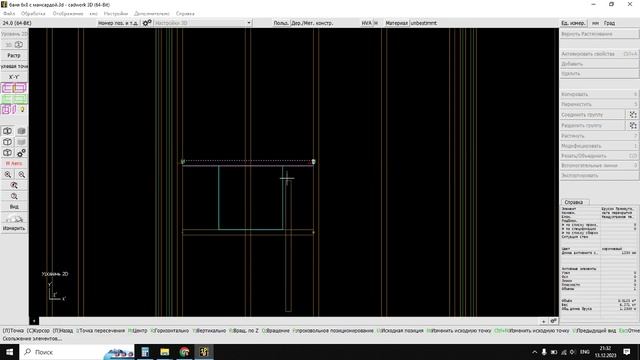This screenshot has height=360, width=640.
Task: Click the top wireframe cube icon
Action: (x=7, y=131)
